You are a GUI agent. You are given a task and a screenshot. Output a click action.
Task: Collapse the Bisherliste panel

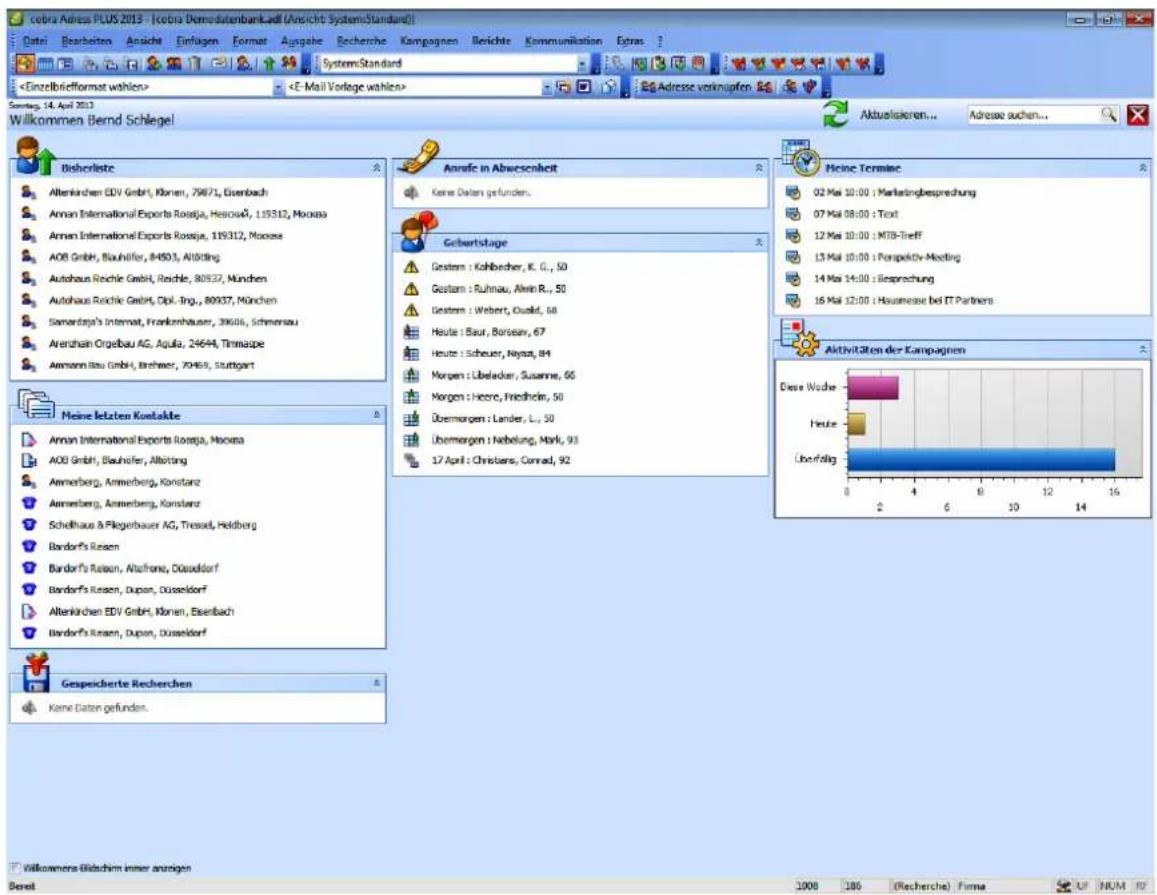point(376,168)
